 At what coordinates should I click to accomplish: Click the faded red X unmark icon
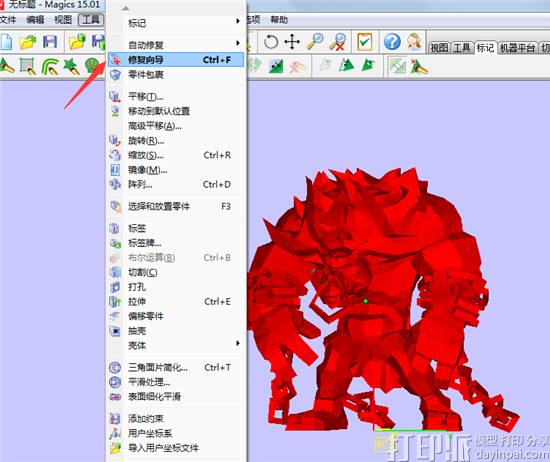tap(297, 66)
